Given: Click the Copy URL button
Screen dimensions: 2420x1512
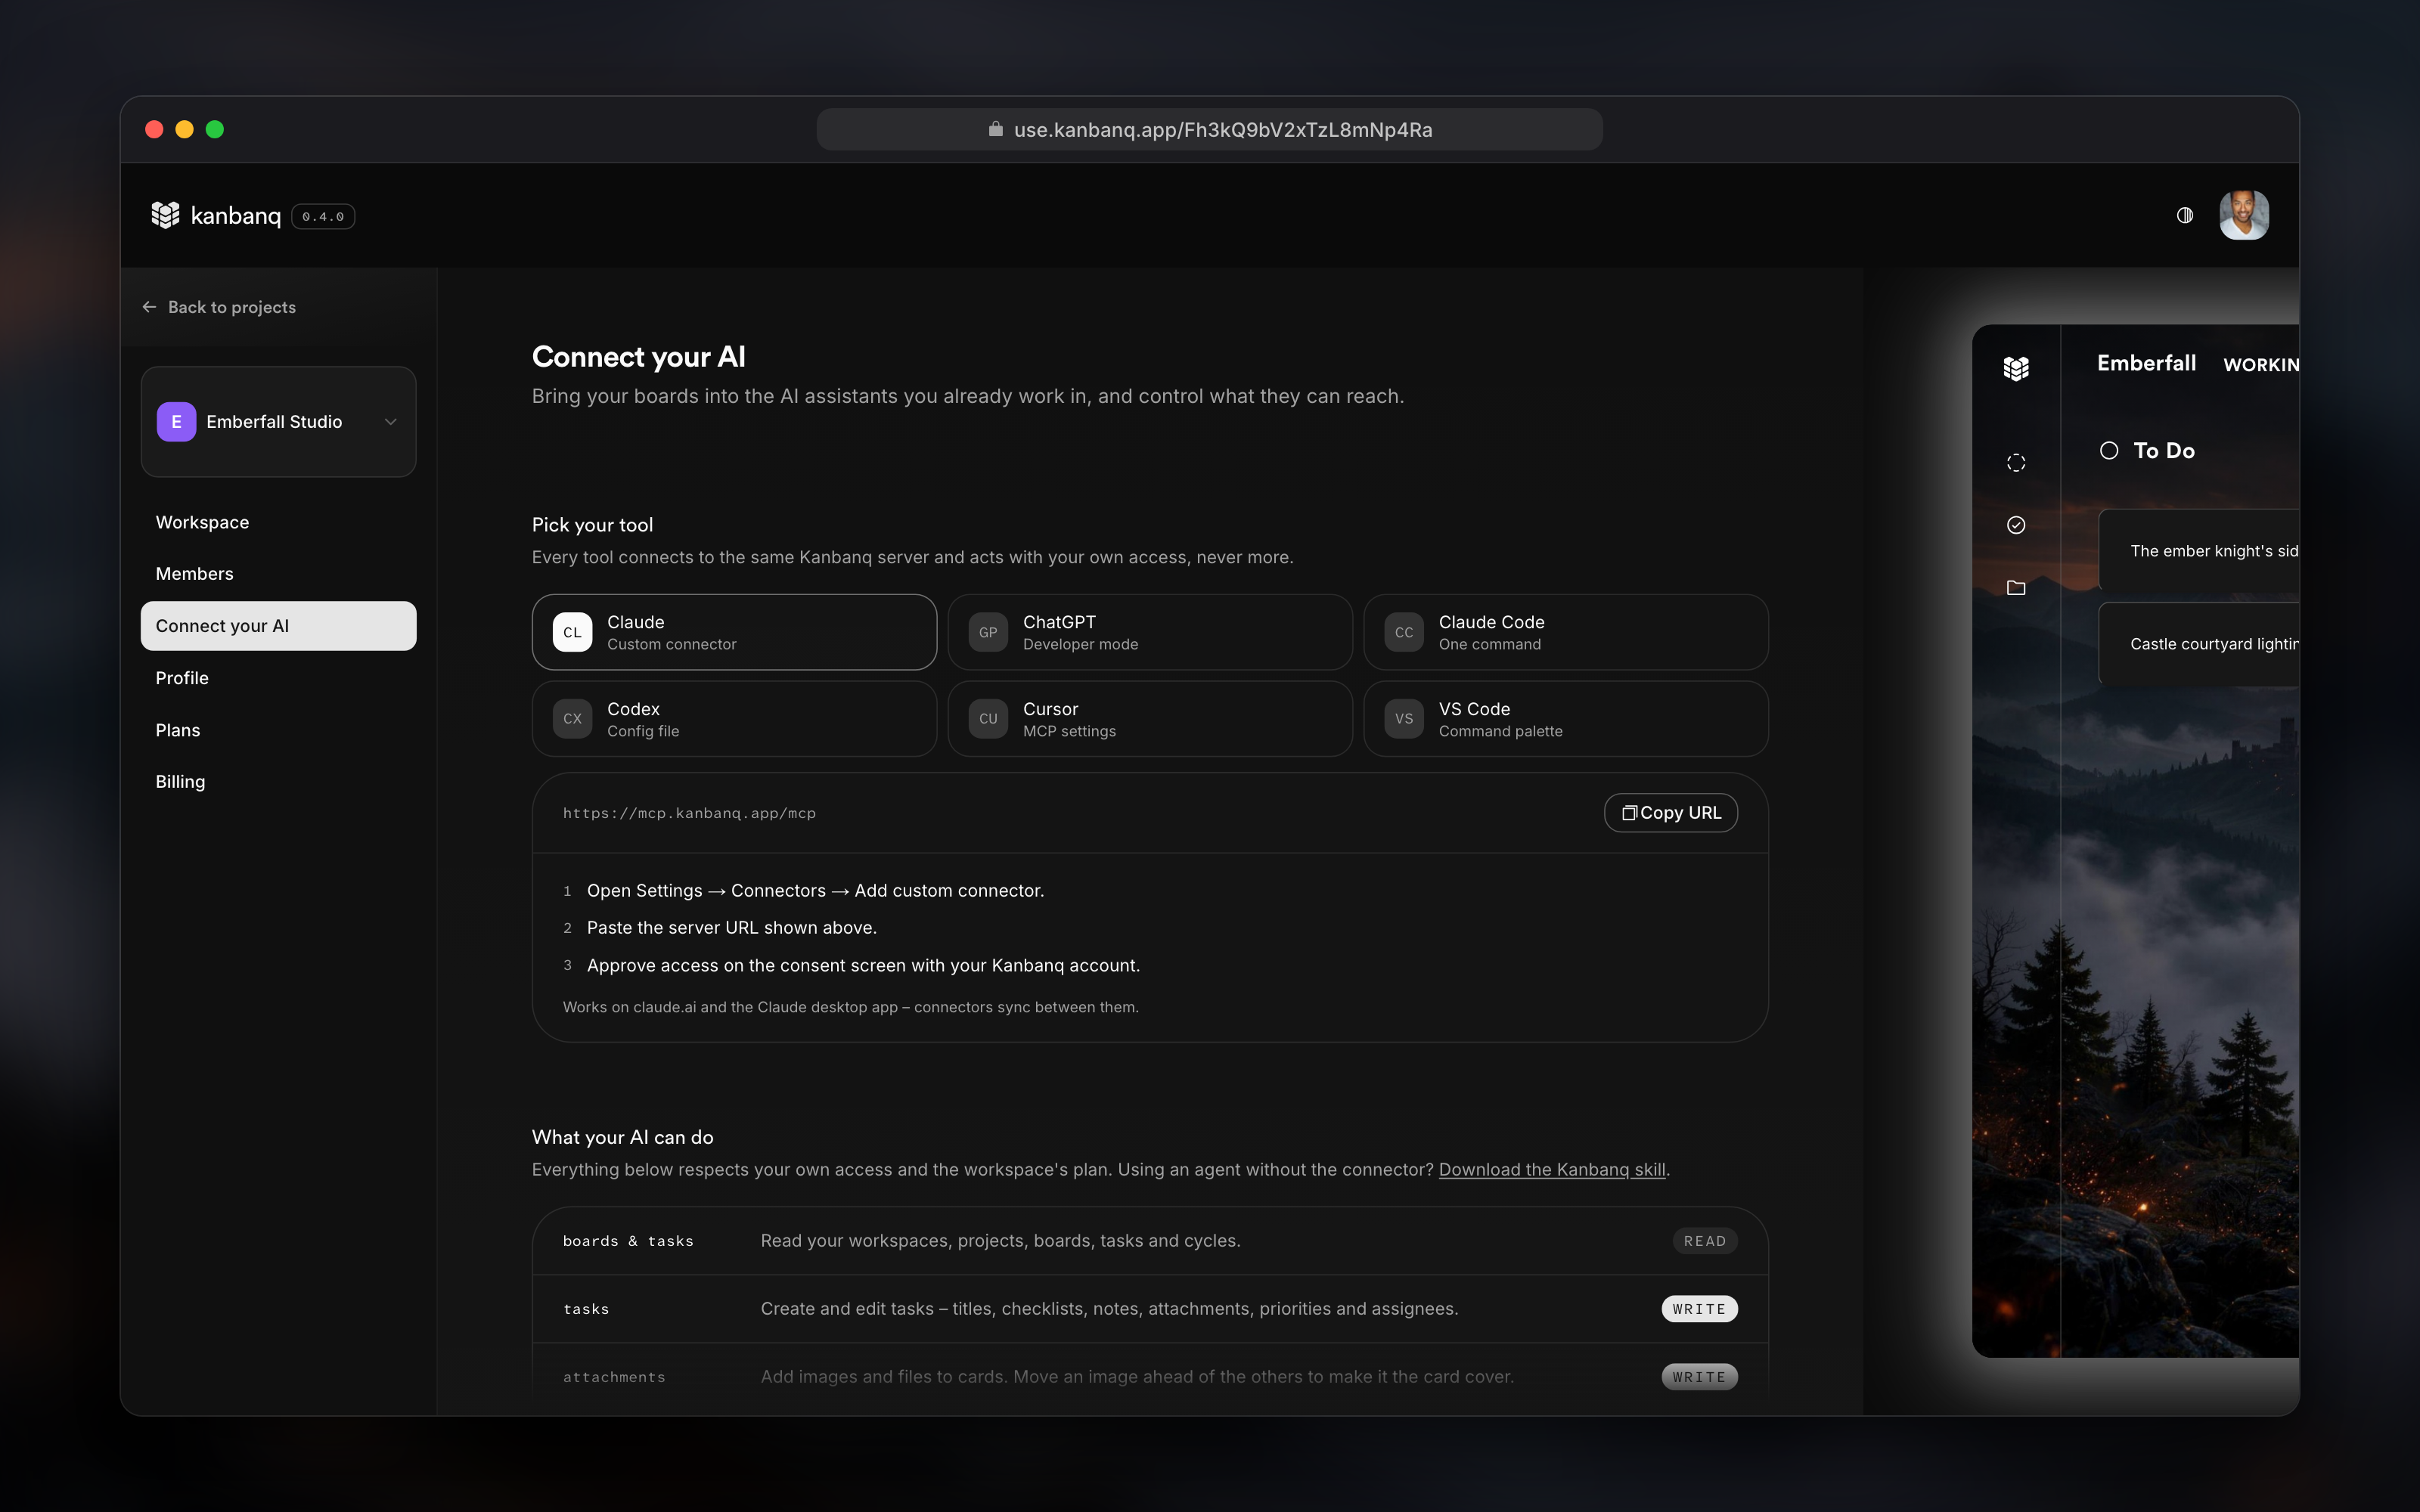Looking at the screenshot, I should click(1671, 813).
